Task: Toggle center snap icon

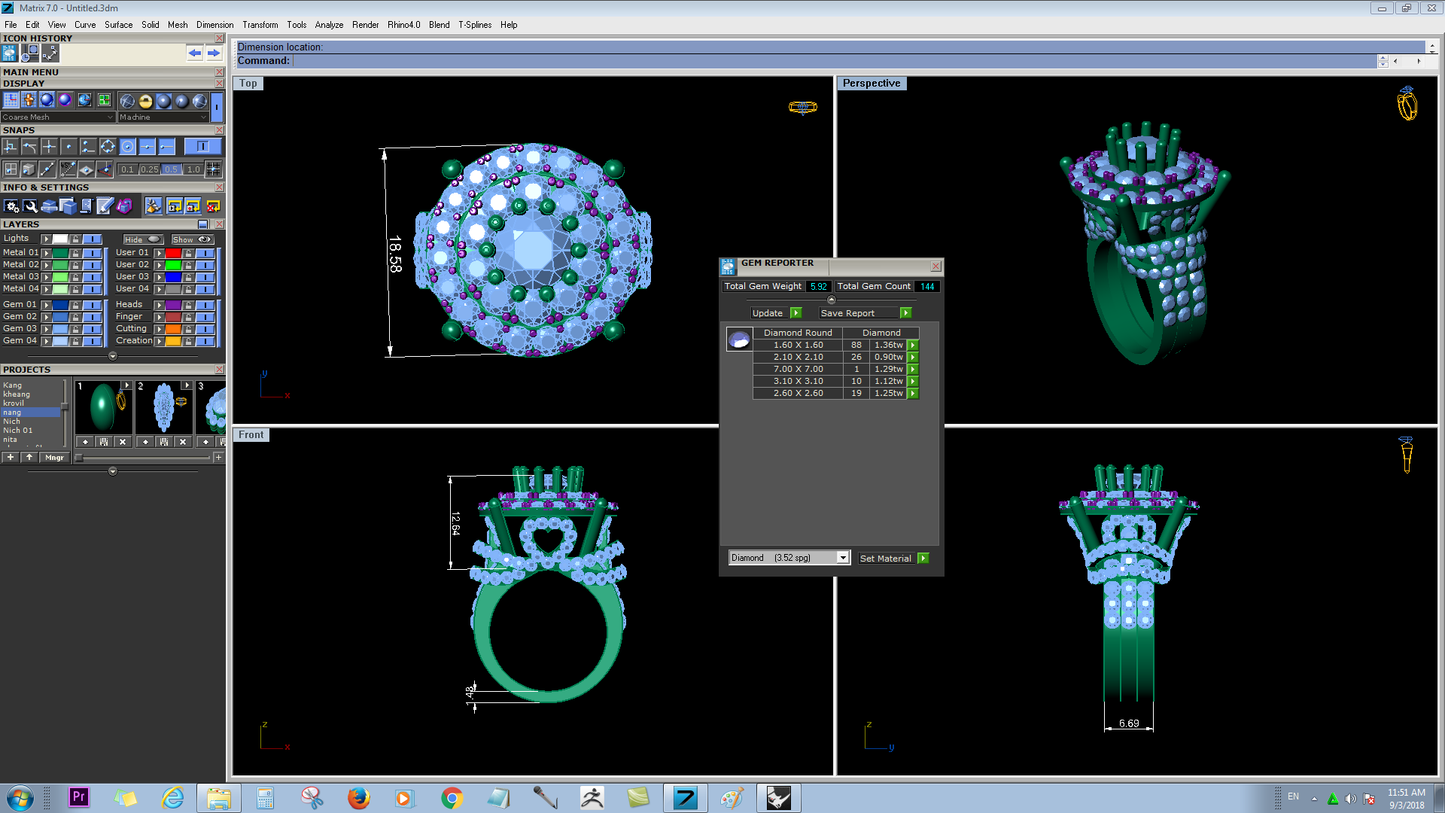Action: (x=127, y=146)
